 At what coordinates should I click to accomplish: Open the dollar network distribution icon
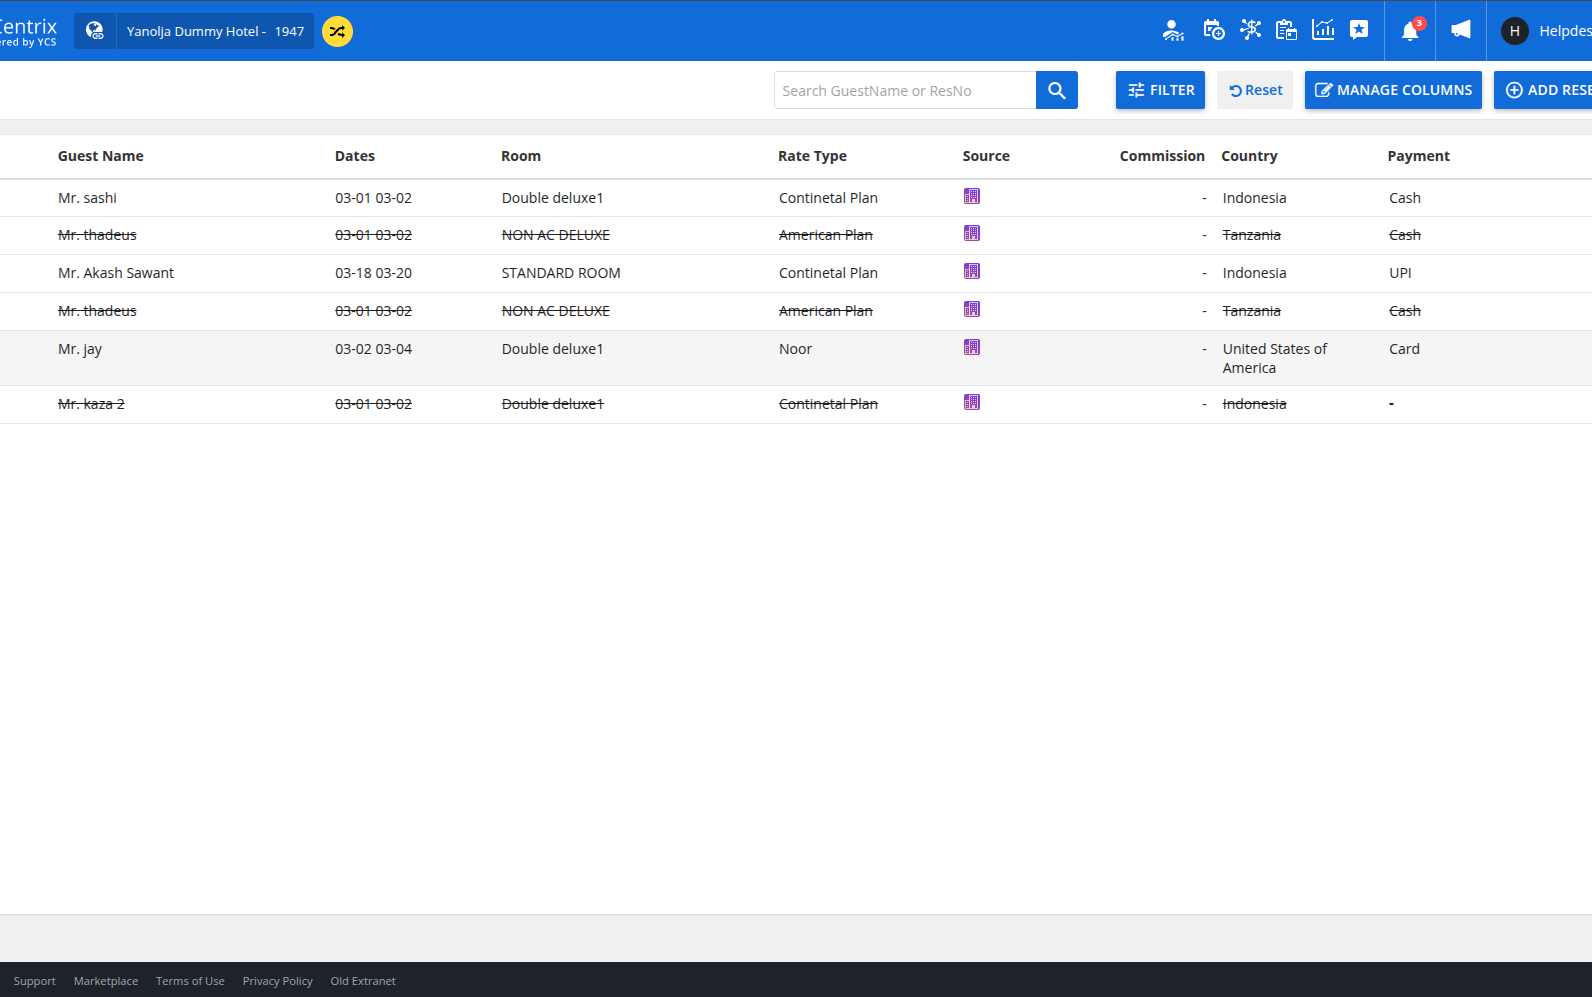pos(1250,30)
